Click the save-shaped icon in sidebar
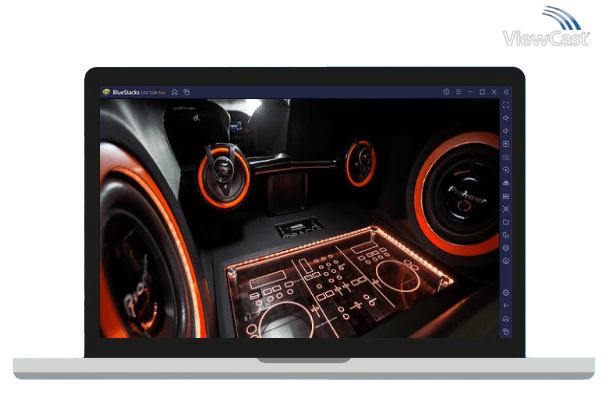 [x=506, y=196]
